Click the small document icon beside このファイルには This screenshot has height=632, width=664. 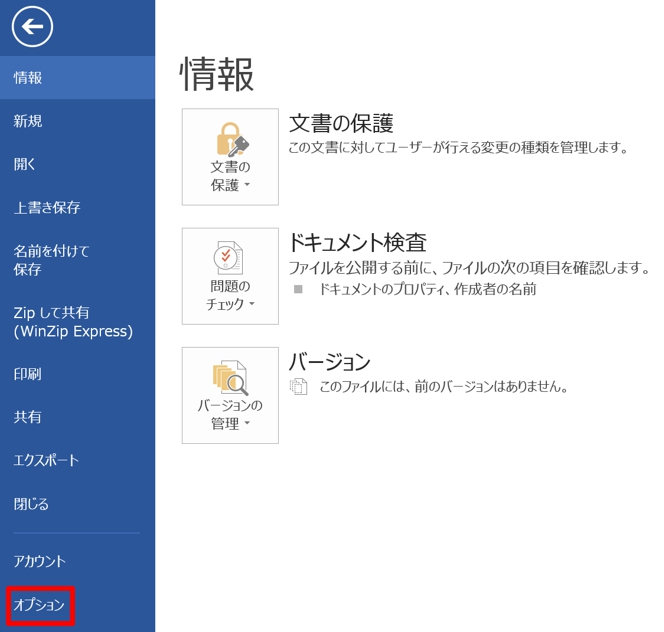[299, 386]
